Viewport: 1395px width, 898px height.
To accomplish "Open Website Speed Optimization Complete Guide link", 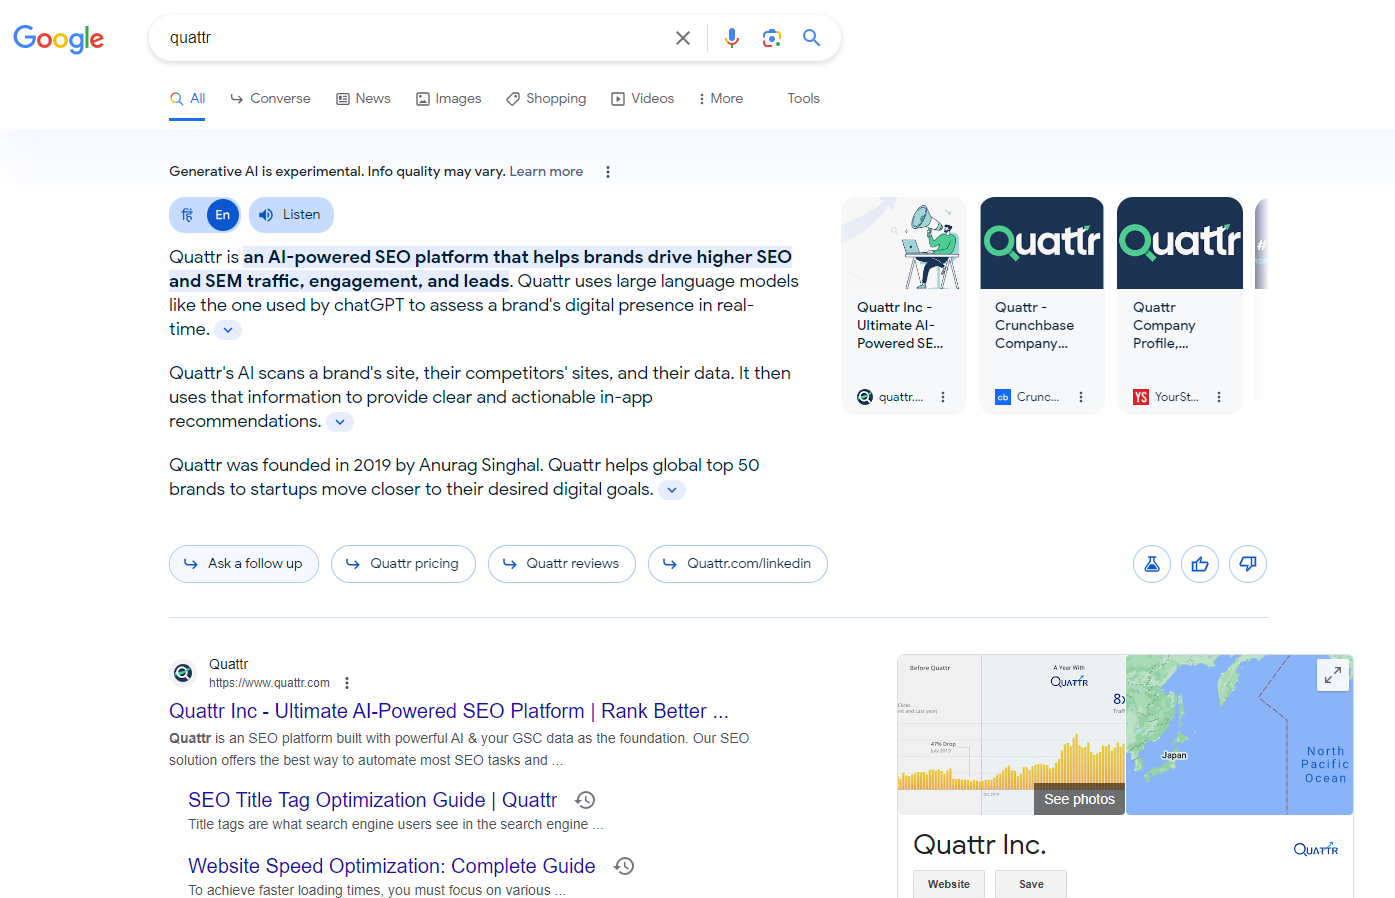I will (x=392, y=866).
